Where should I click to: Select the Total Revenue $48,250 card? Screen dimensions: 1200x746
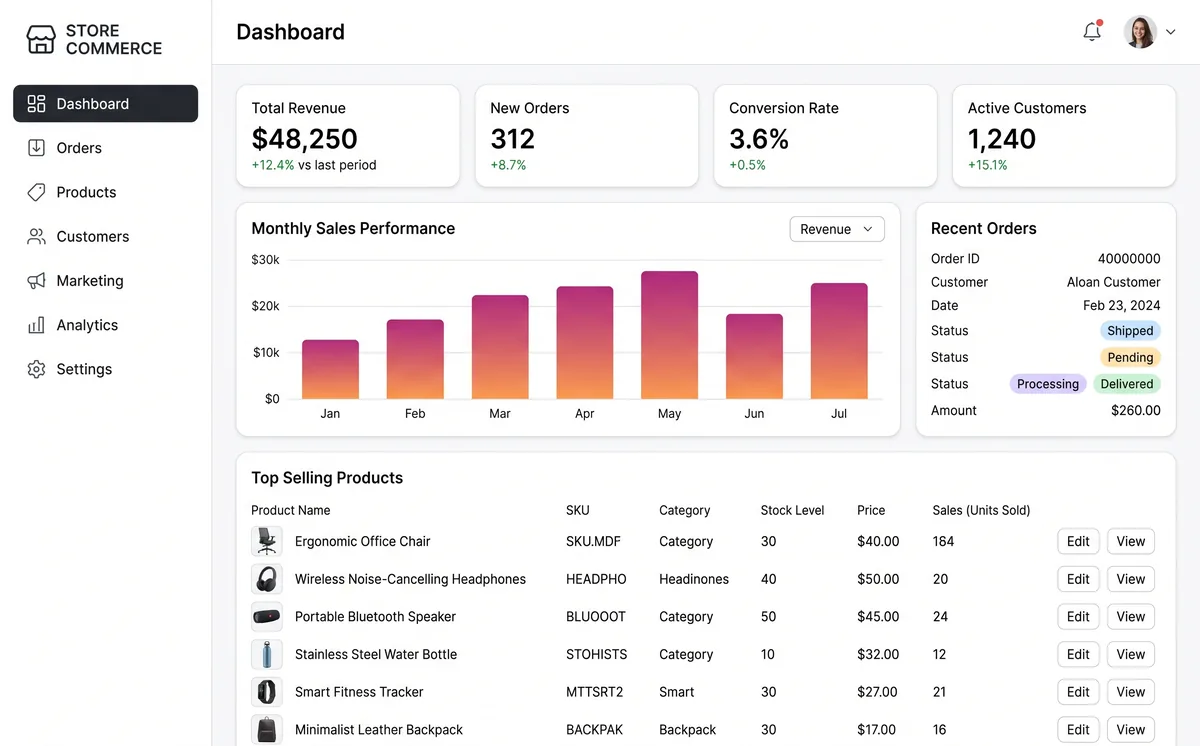tap(348, 136)
